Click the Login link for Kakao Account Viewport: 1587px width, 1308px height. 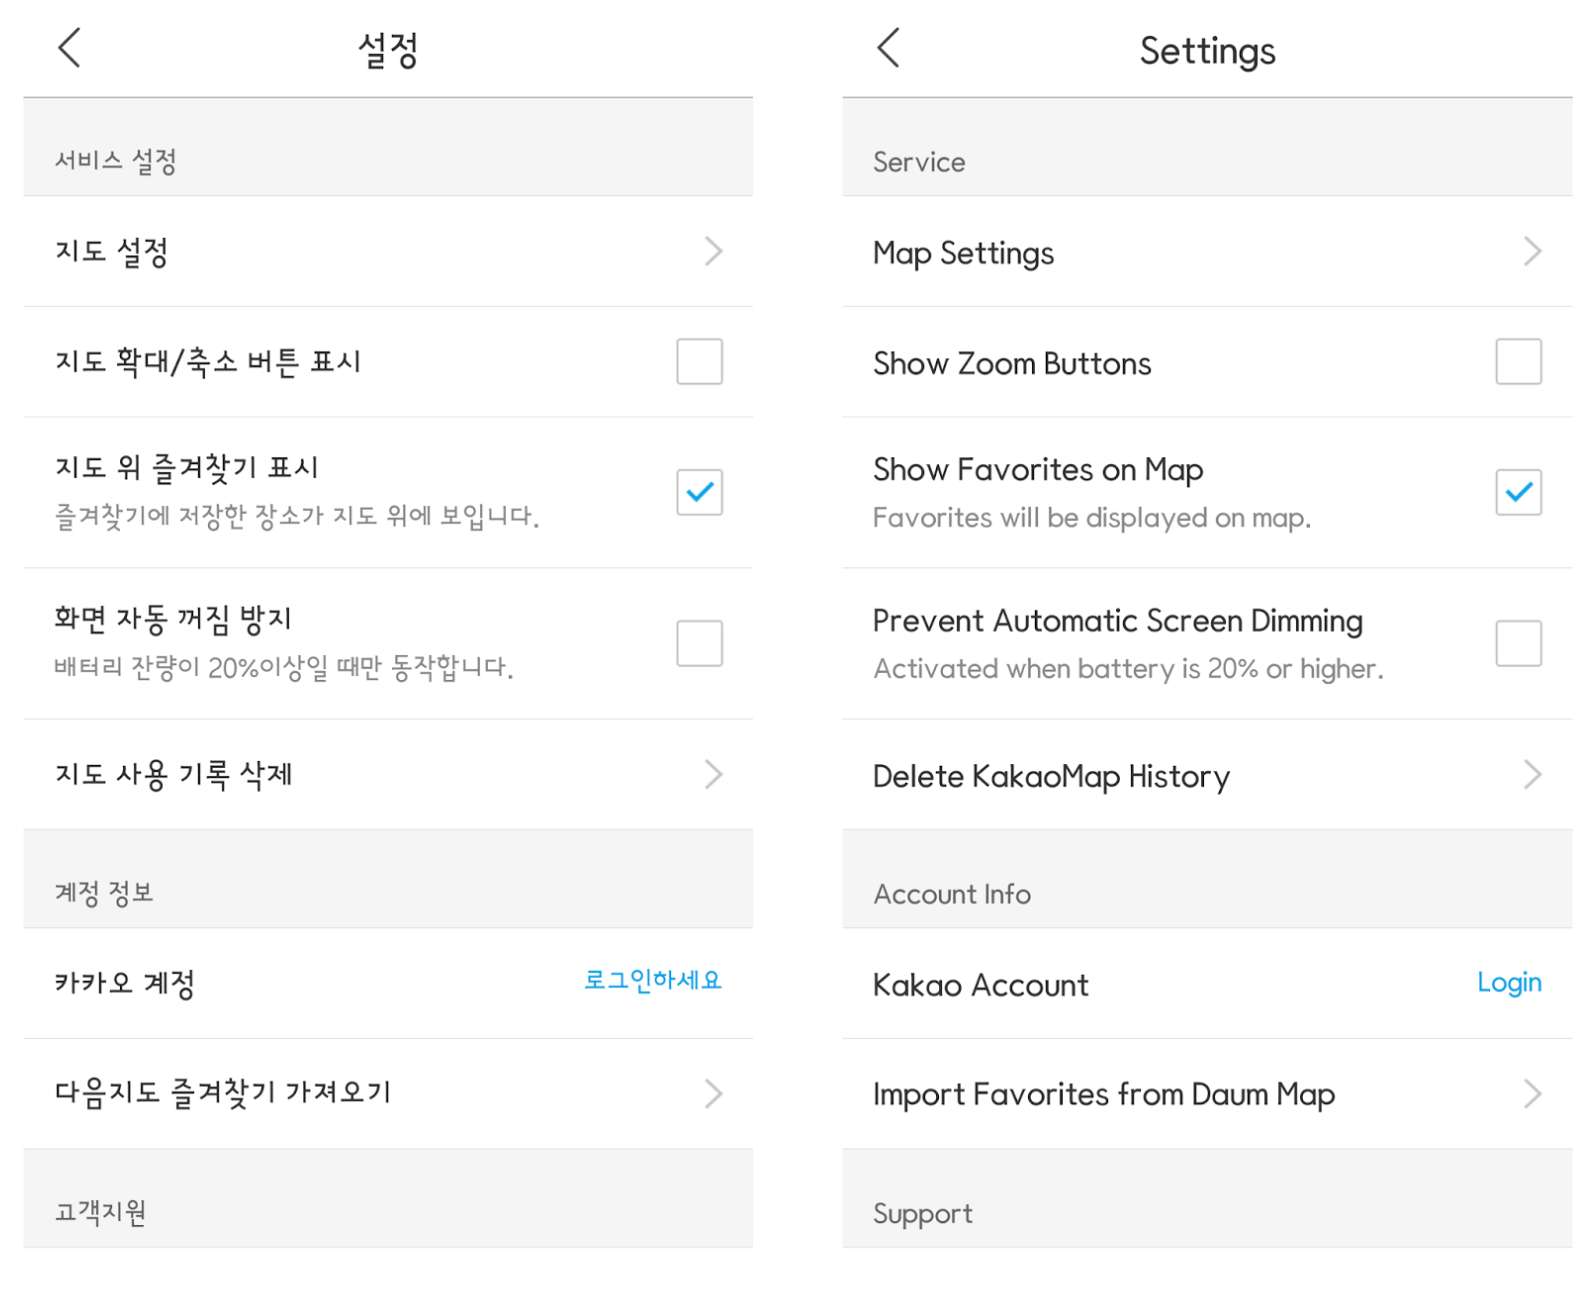coord(1509,983)
